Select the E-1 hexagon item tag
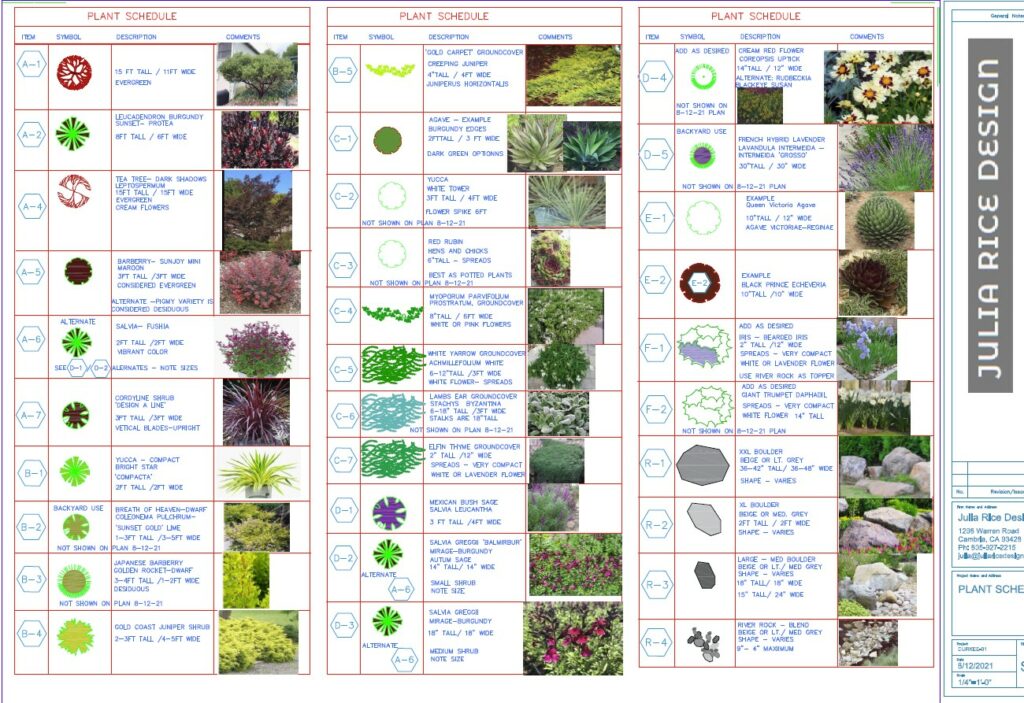The image size is (1024, 703). 656,219
